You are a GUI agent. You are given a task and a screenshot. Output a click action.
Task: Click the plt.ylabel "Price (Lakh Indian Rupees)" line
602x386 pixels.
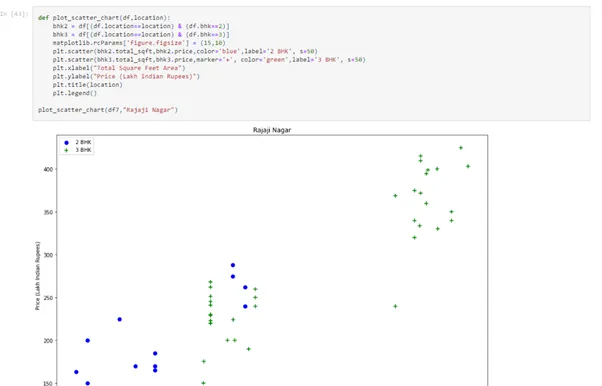pos(126,76)
